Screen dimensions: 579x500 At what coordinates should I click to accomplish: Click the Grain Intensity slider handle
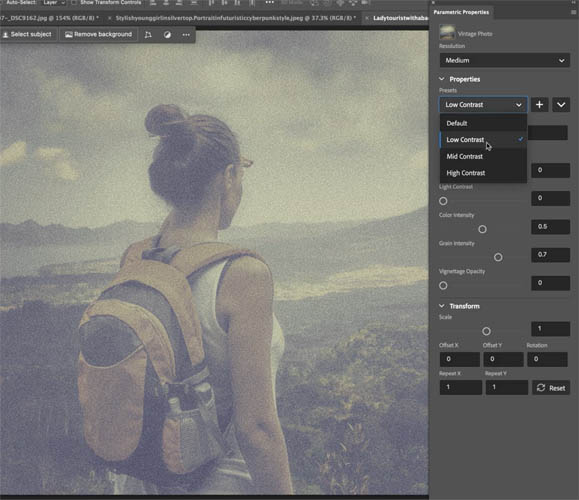pyautogui.click(x=498, y=257)
